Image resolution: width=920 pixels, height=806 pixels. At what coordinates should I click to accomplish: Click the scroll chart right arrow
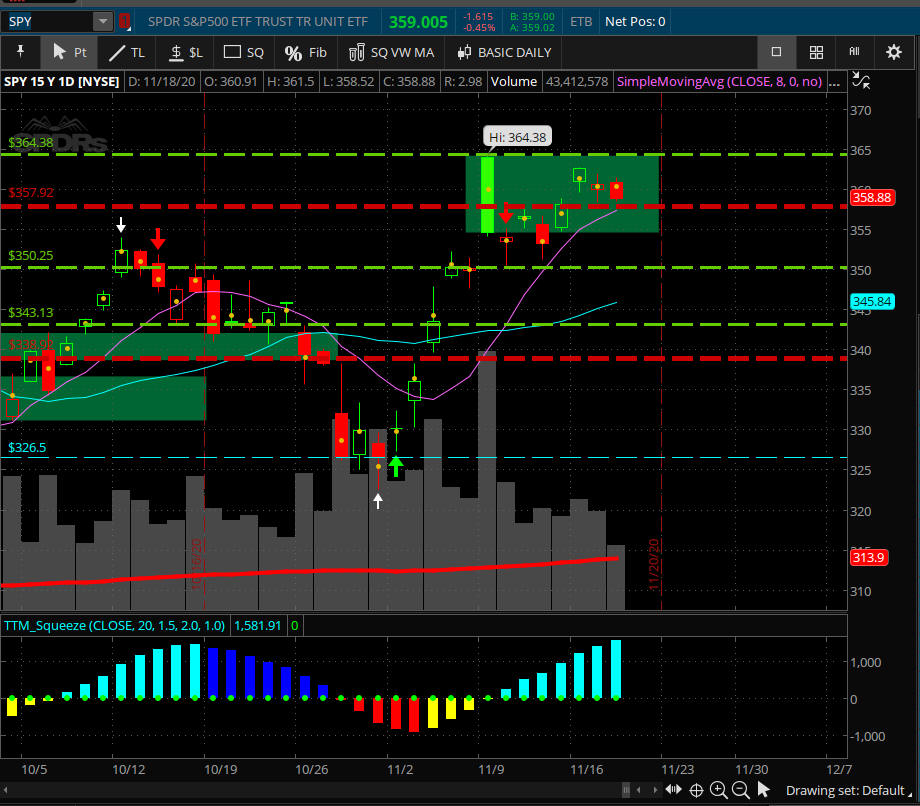pyautogui.click(x=655, y=790)
